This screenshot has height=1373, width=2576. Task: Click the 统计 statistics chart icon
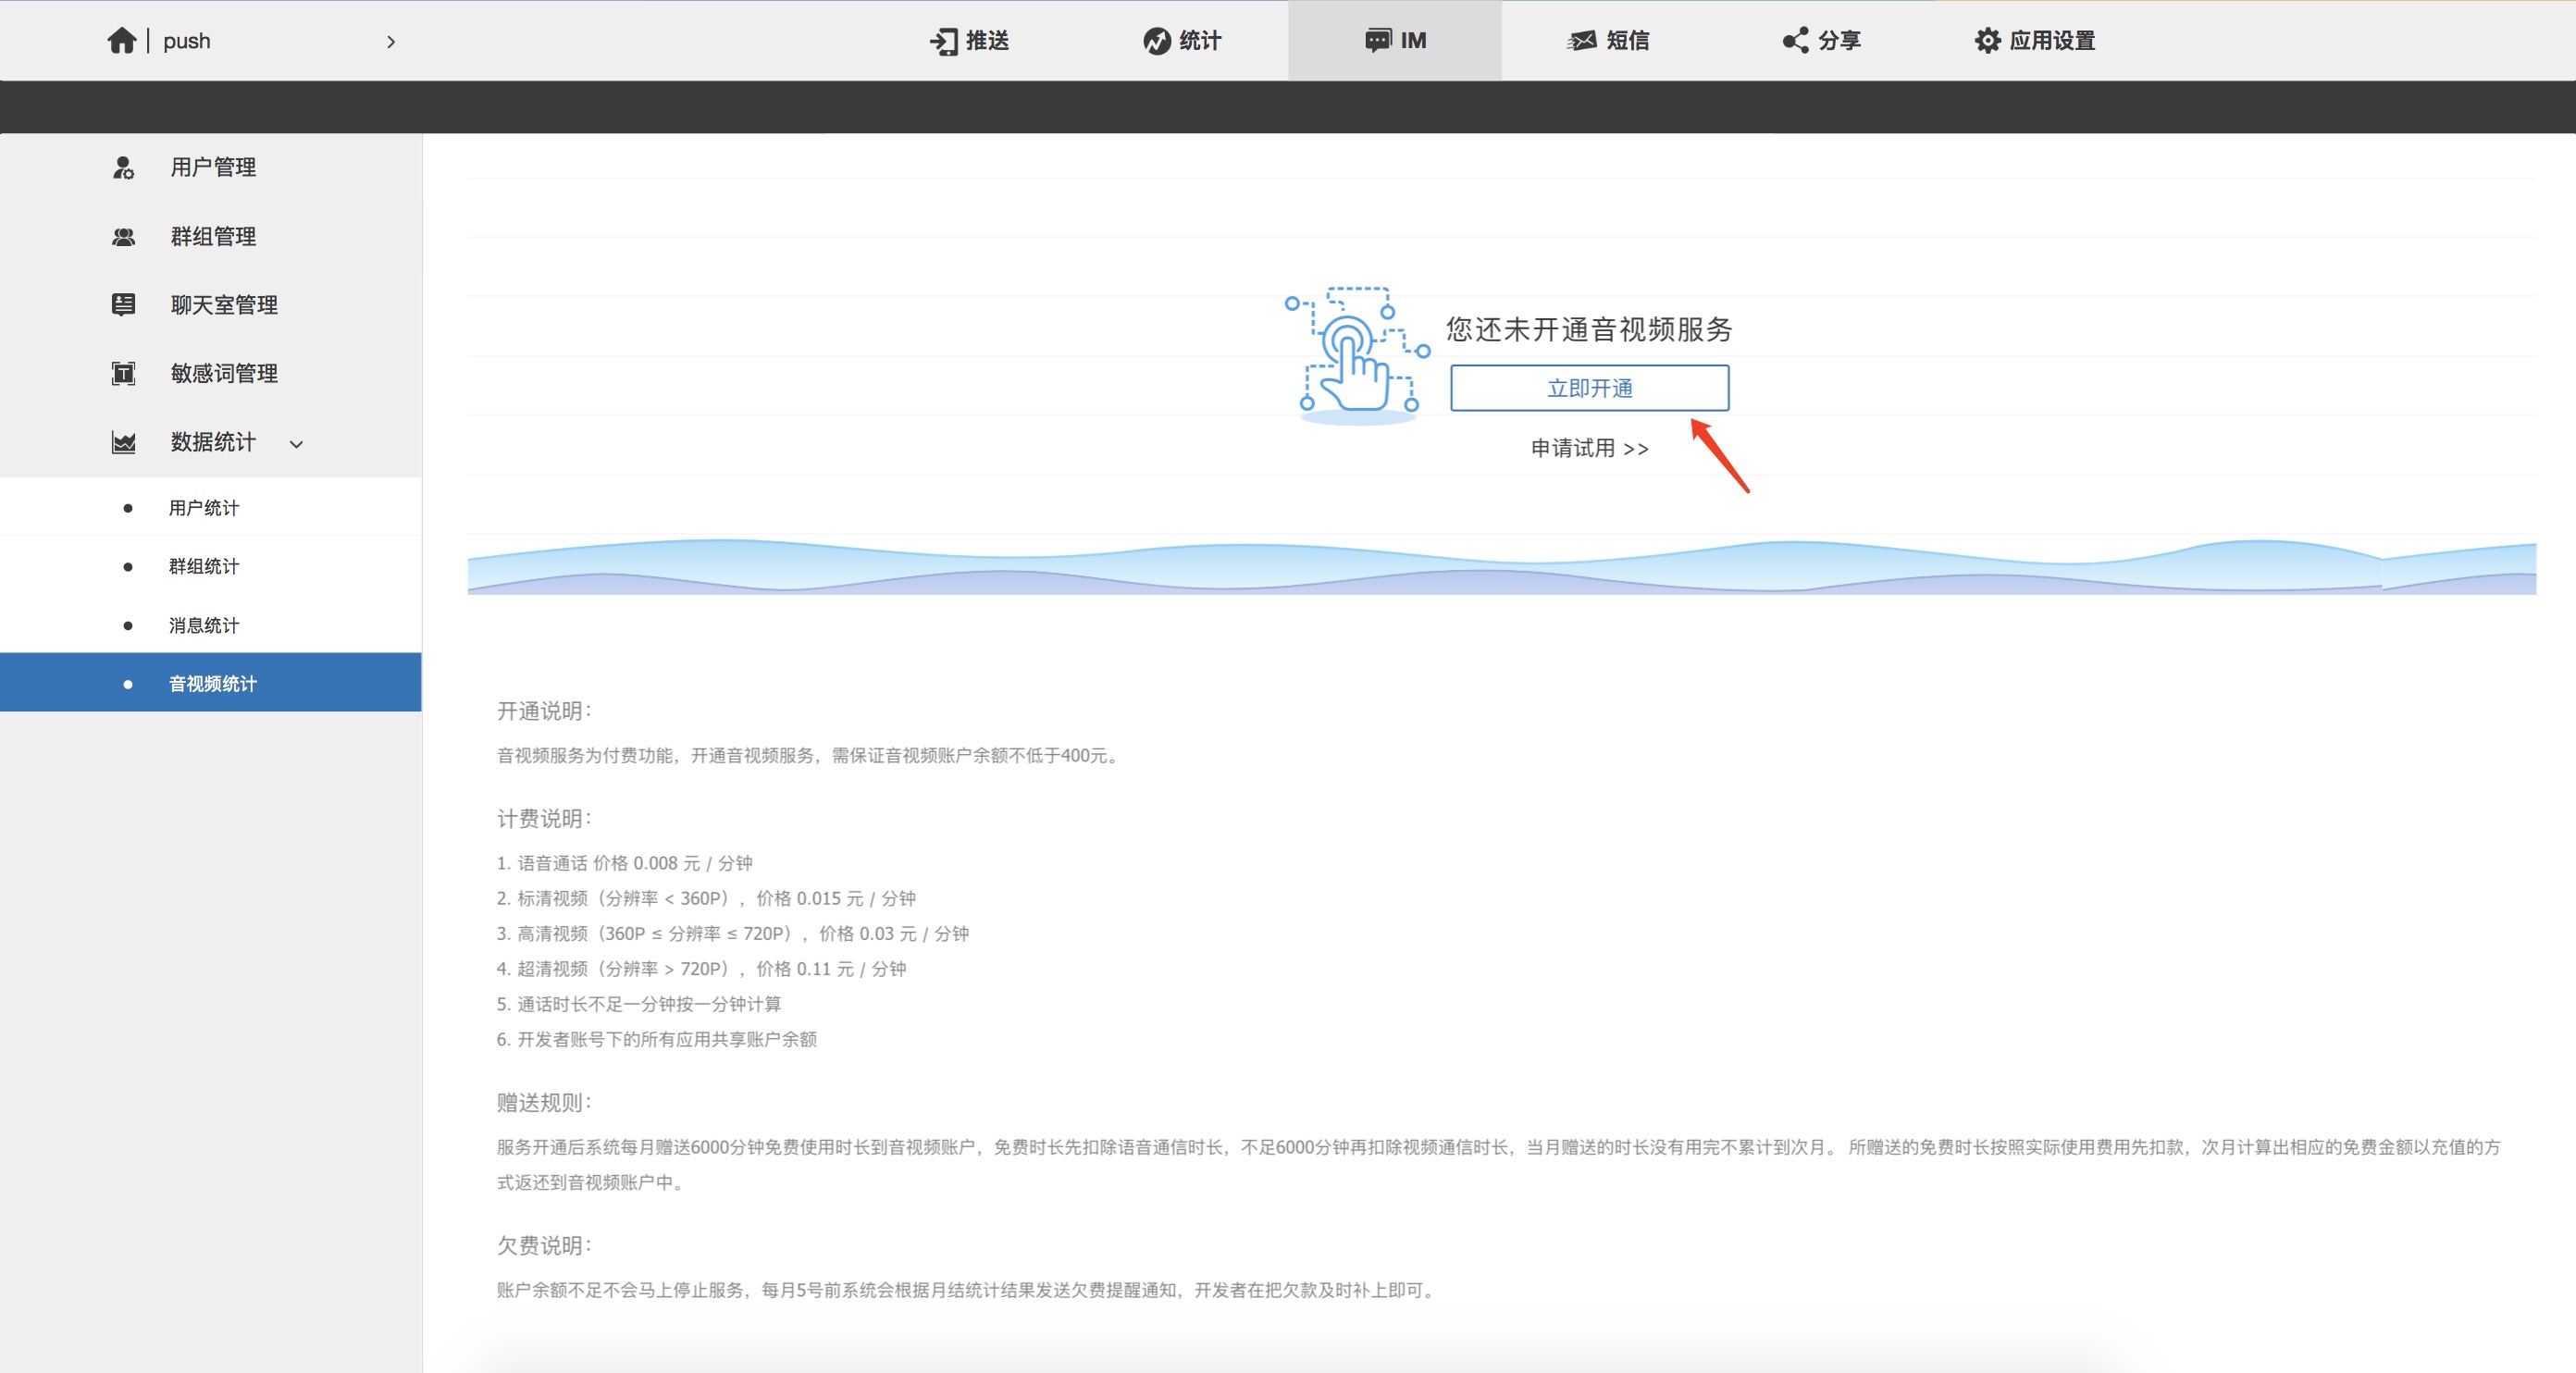tap(1156, 41)
